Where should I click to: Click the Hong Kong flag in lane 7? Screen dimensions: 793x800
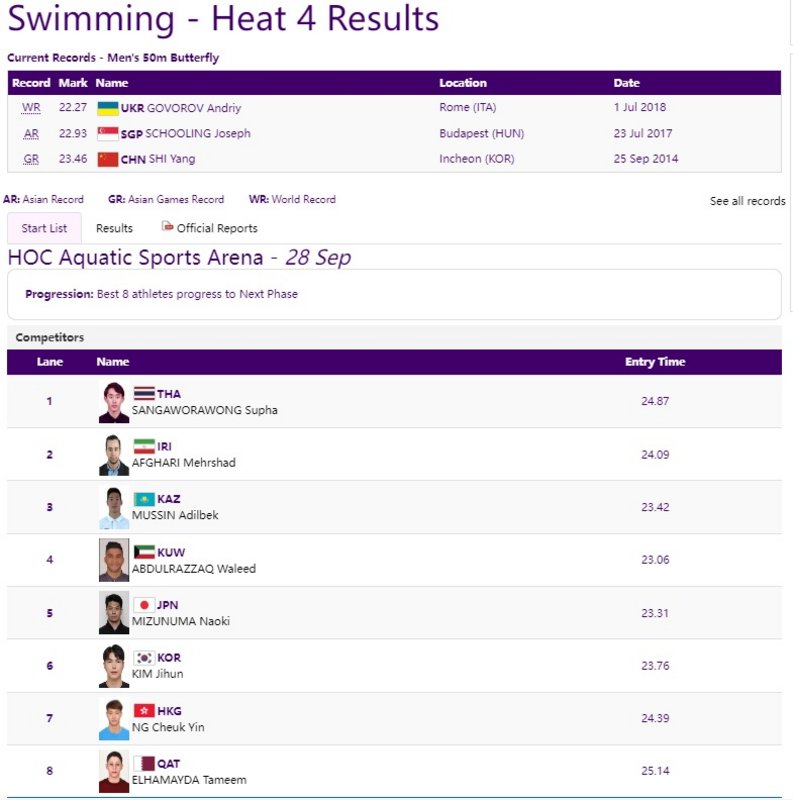coord(144,711)
